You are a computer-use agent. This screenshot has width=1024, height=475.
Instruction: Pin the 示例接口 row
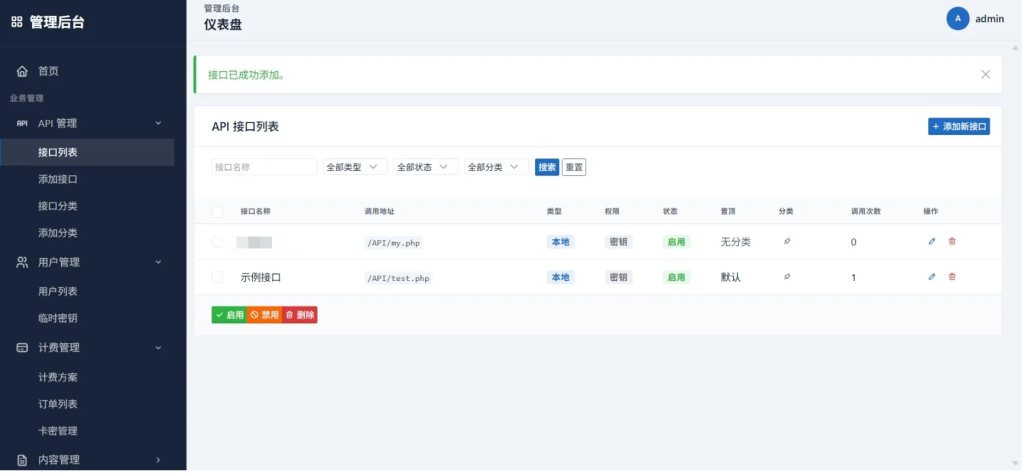coord(787,277)
